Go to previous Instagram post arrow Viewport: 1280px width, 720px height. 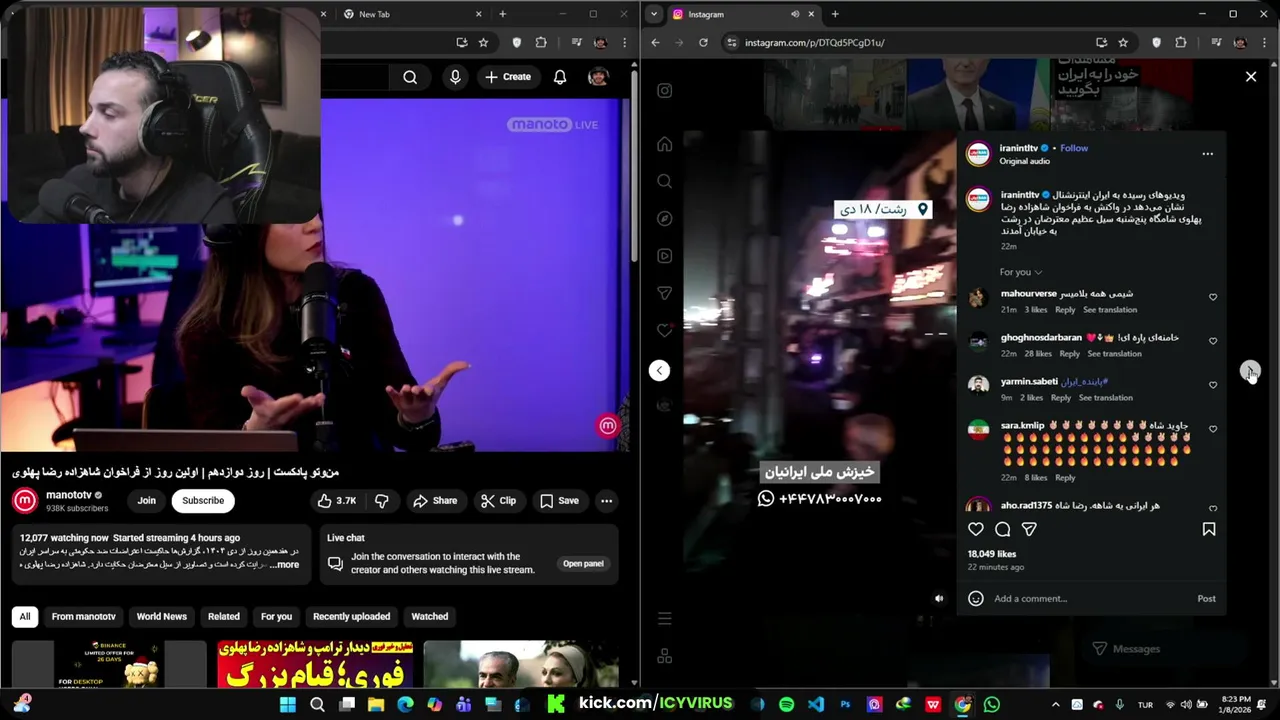pos(659,371)
